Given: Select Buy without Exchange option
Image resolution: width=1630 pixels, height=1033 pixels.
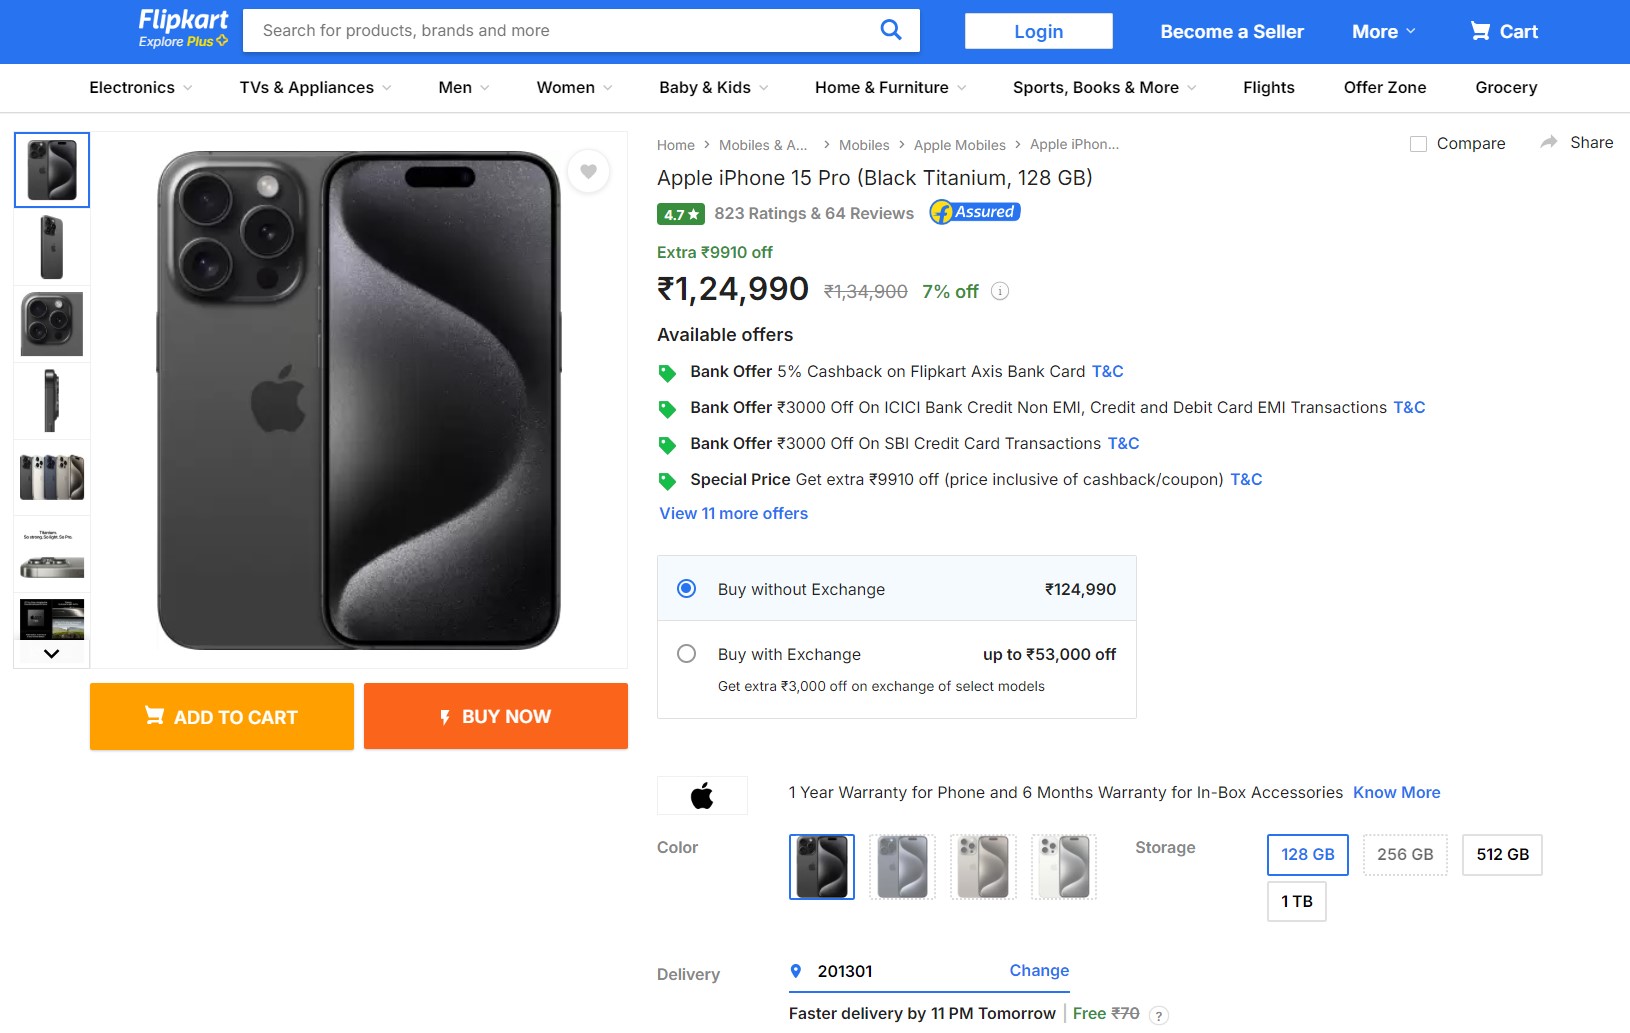Looking at the screenshot, I should click(x=687, y=589).
